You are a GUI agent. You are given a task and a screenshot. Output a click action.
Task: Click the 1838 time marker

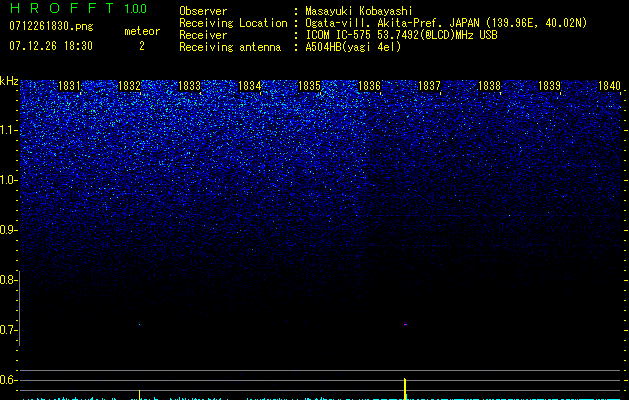pos(489,86)
